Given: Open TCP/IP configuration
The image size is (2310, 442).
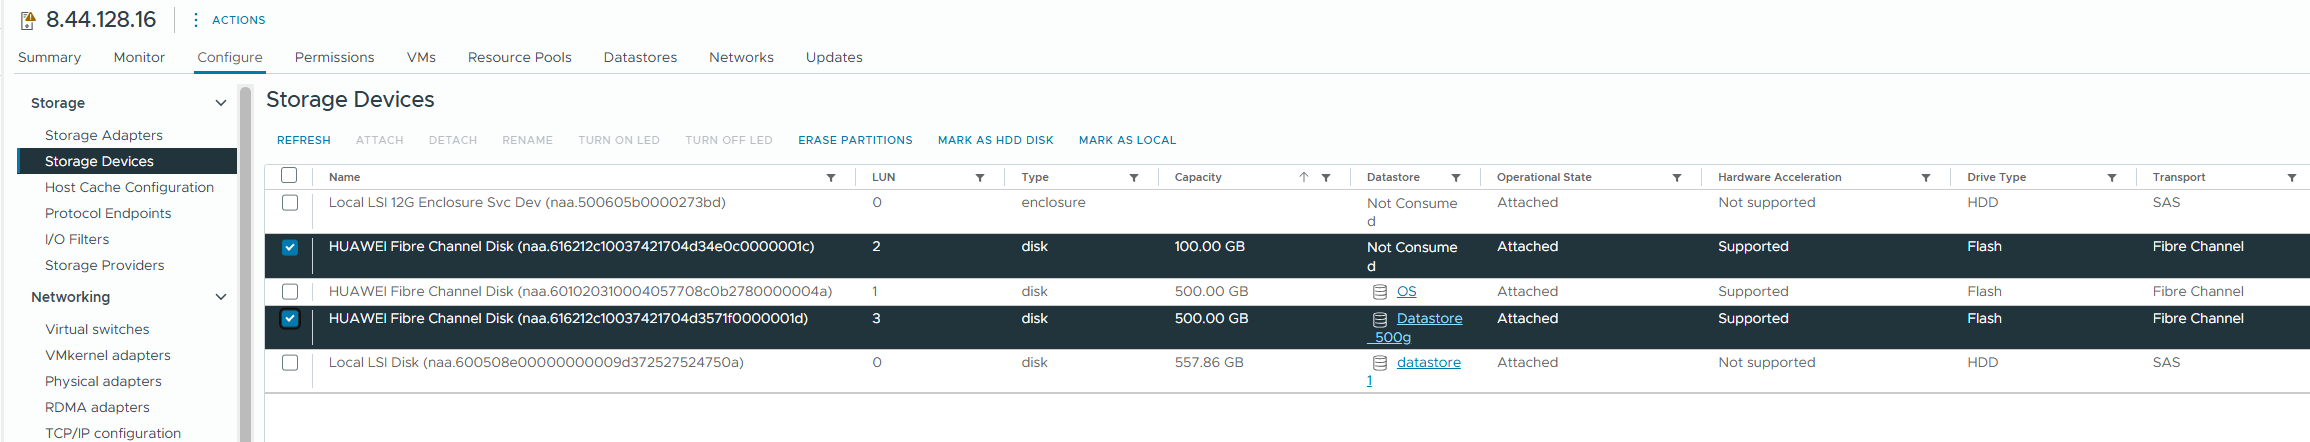Looking at the screenshot, I should point(113,433).
